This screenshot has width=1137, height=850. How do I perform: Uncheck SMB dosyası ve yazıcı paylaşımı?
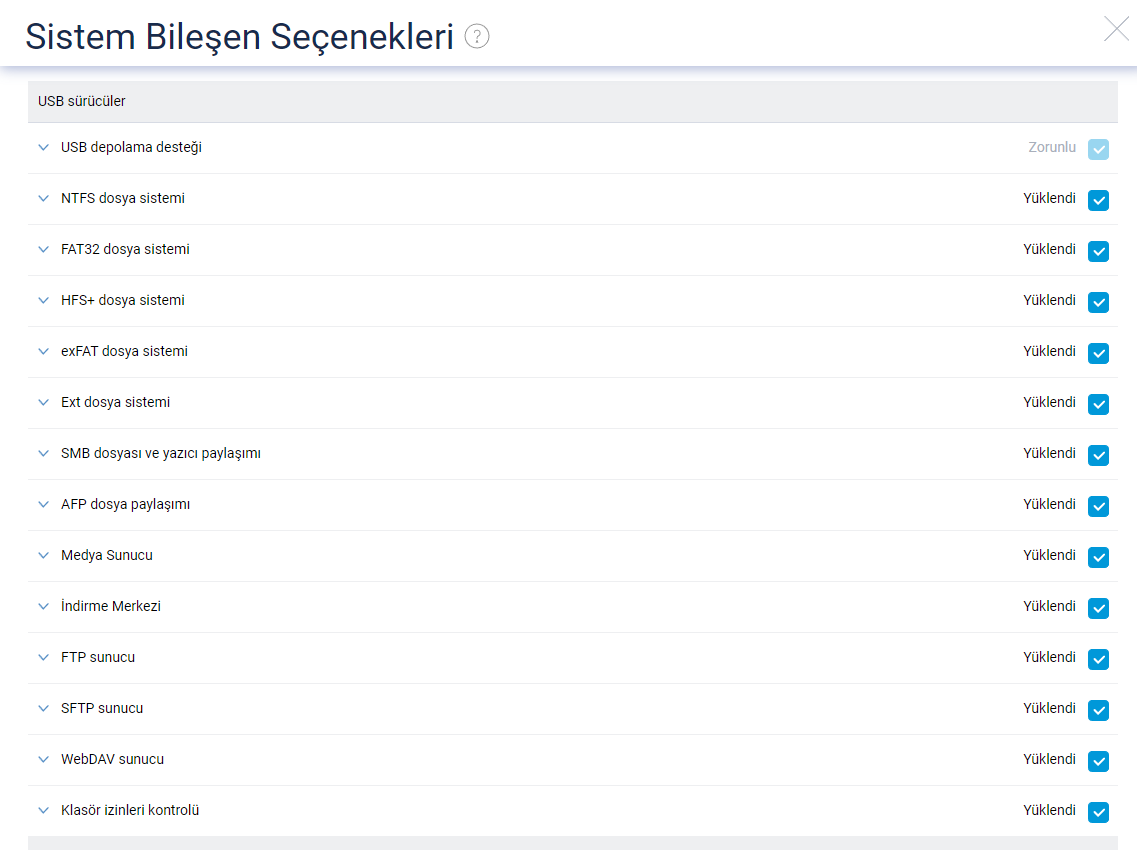coord(1099,455)
